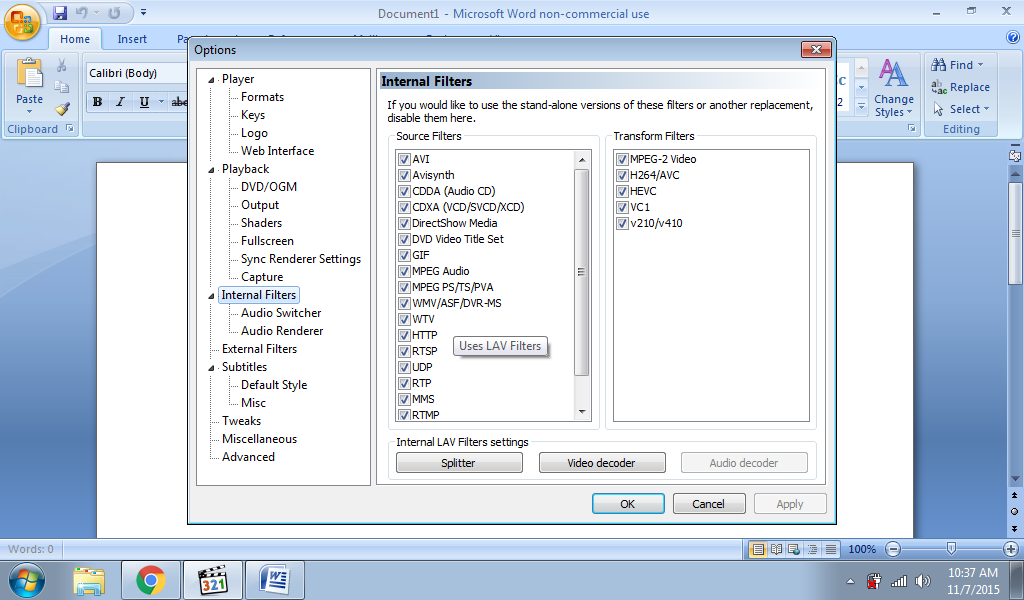Save document via Quick Access icon

pos(60,12)
